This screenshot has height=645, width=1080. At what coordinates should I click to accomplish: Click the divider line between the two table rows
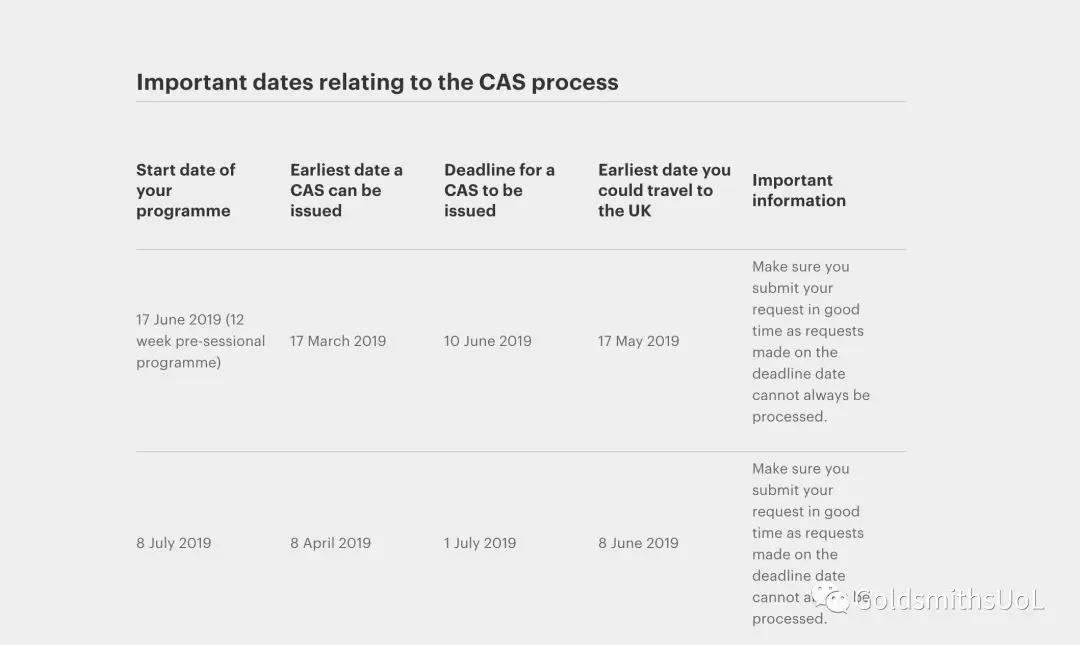(521, 452)
